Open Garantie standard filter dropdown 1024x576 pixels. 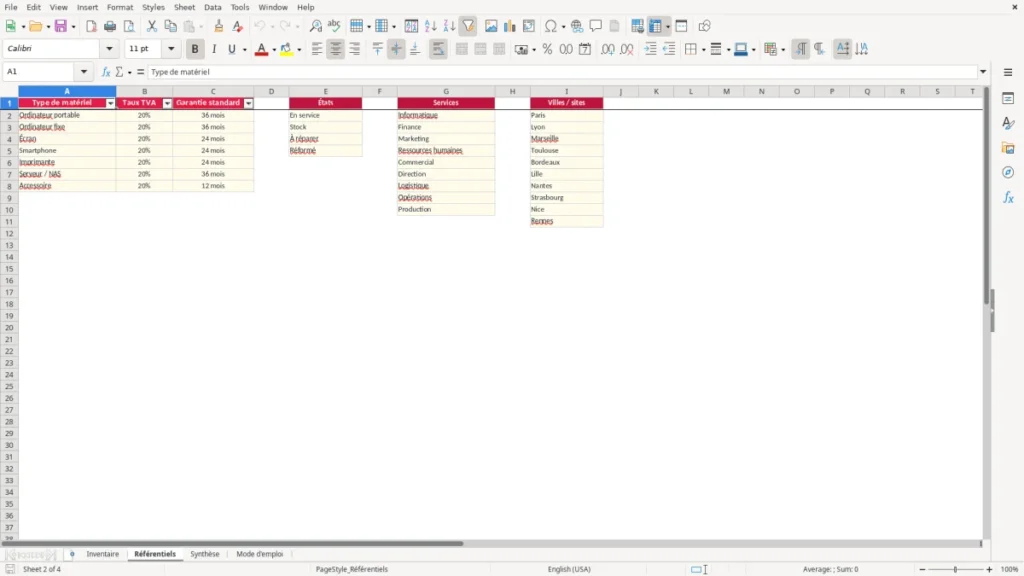pyautogui.click(x=249, y=103)
